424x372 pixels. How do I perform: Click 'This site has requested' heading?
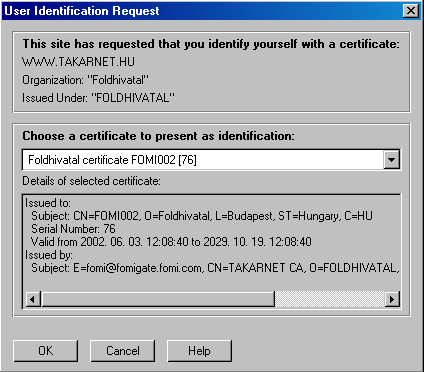(211, 44)
